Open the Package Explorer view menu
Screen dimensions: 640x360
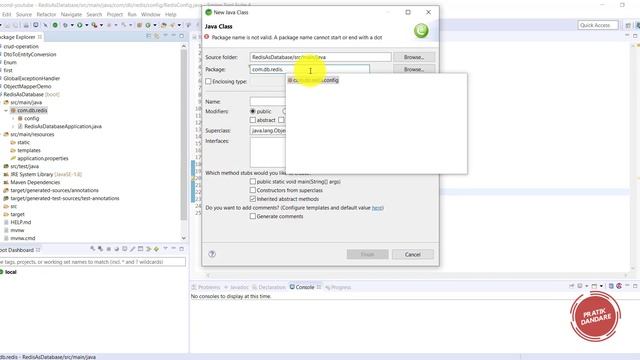tap(165, 36)
